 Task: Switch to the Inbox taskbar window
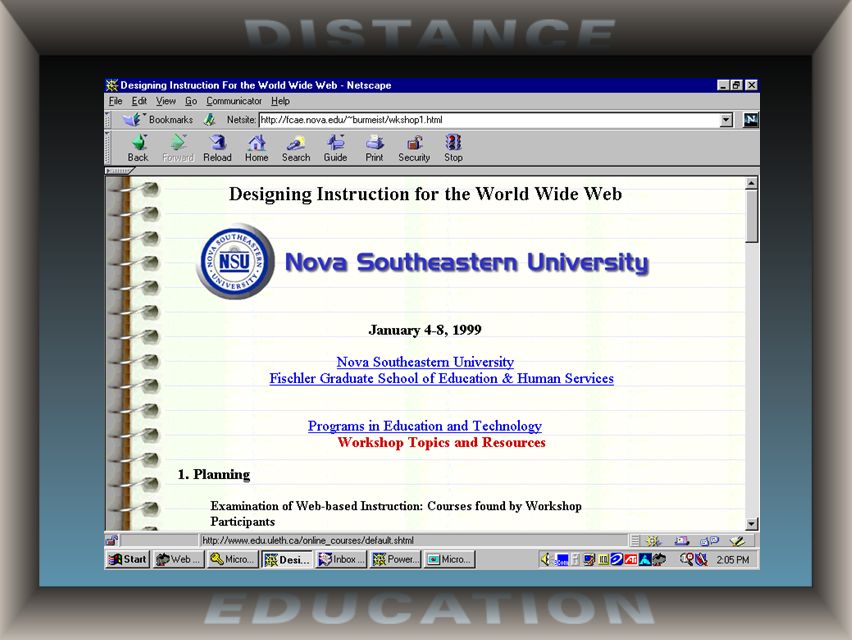pos(341,559)
